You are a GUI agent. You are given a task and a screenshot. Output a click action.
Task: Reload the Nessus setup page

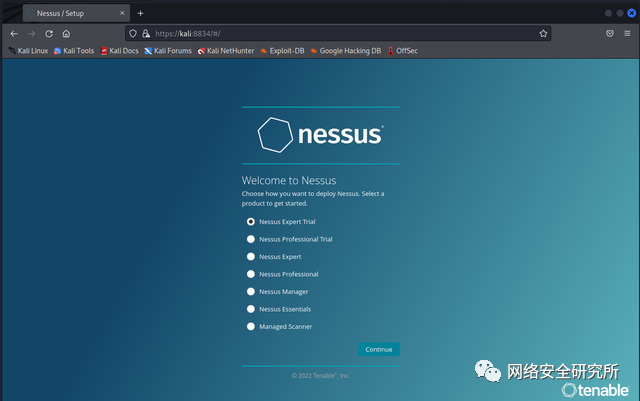(x=49, y=33)
